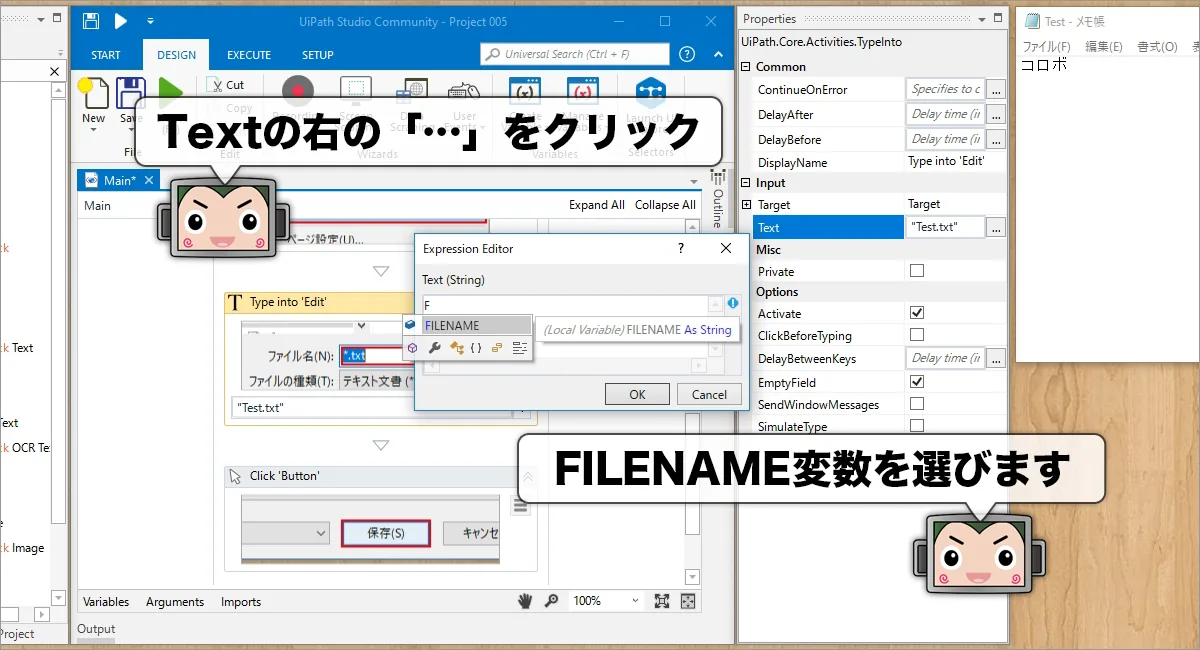The image size is (1200, 650).
Task: Open the Variables panel tab
Action: click(x=106, y=602)
